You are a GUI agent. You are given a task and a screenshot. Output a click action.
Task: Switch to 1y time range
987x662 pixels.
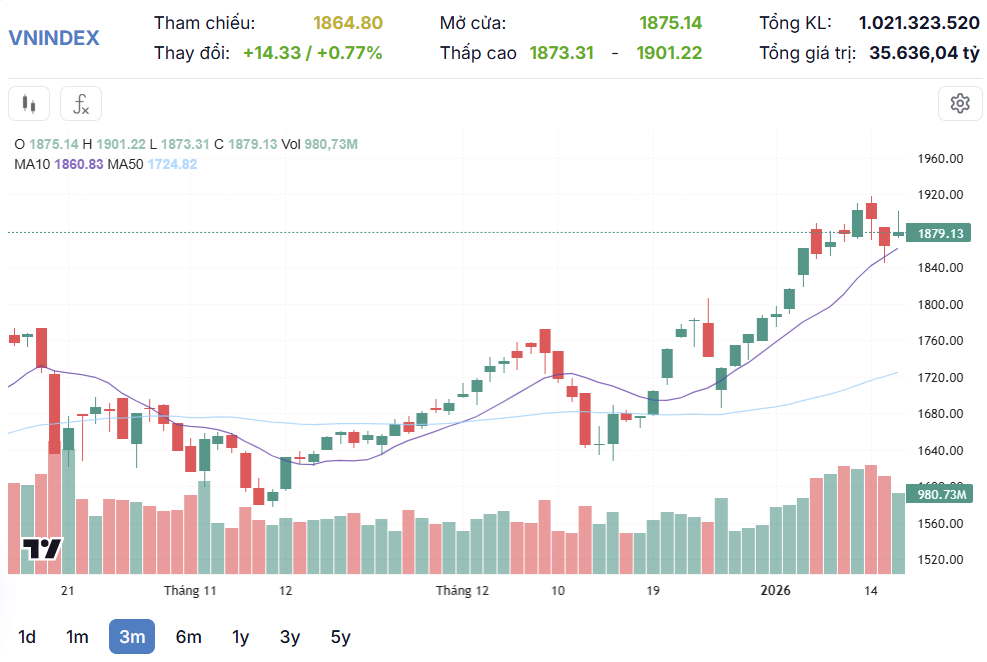tap(240, 637)
